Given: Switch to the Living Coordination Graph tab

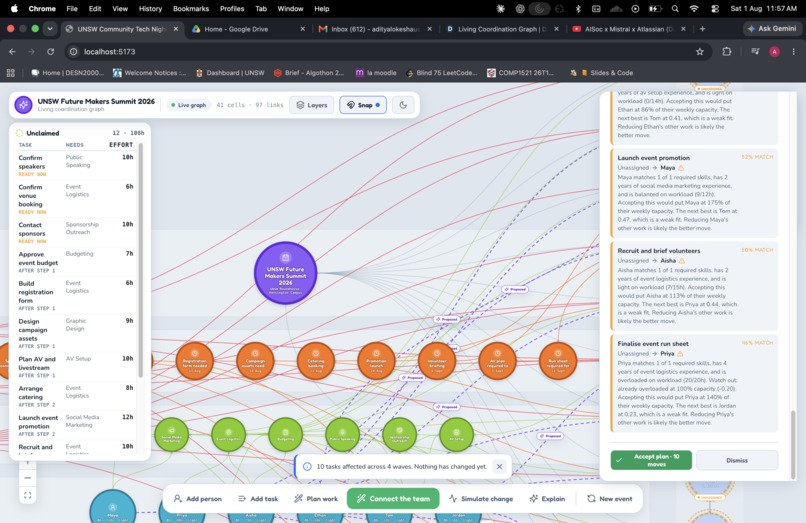Looking at the screenshot, I should pyautogui.click(x=501, y=29).
